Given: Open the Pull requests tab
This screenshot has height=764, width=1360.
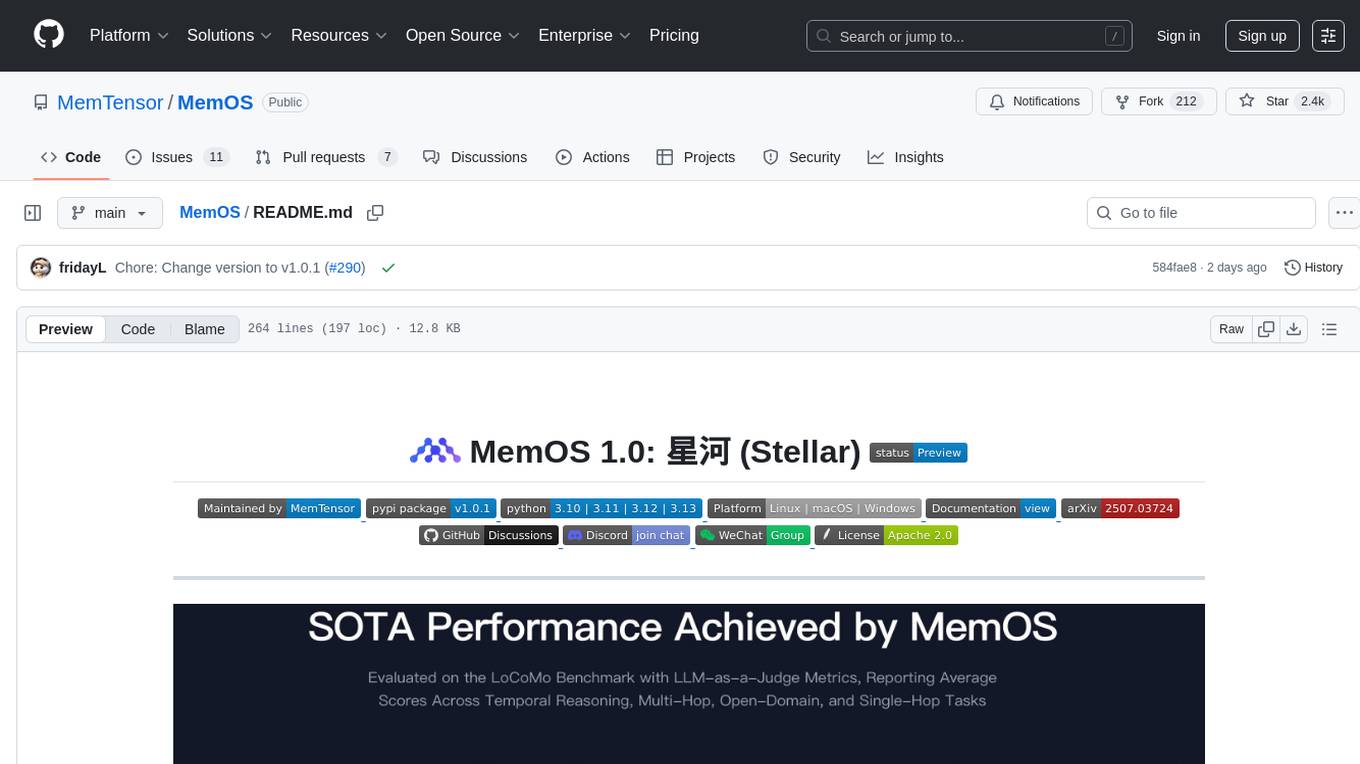Looking at the screenshot, I should click(x=326, y=157).
